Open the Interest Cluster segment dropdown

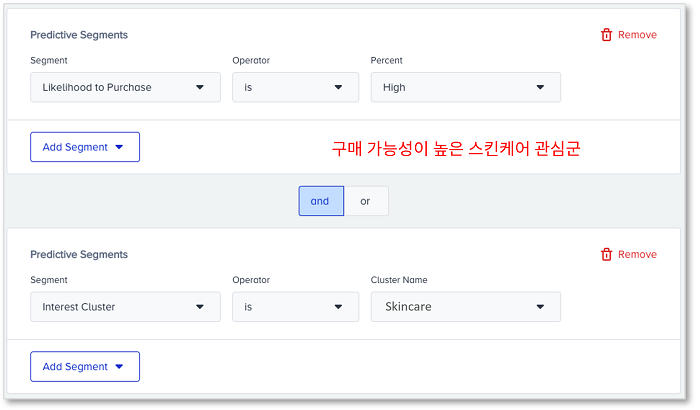pos(125,307)
